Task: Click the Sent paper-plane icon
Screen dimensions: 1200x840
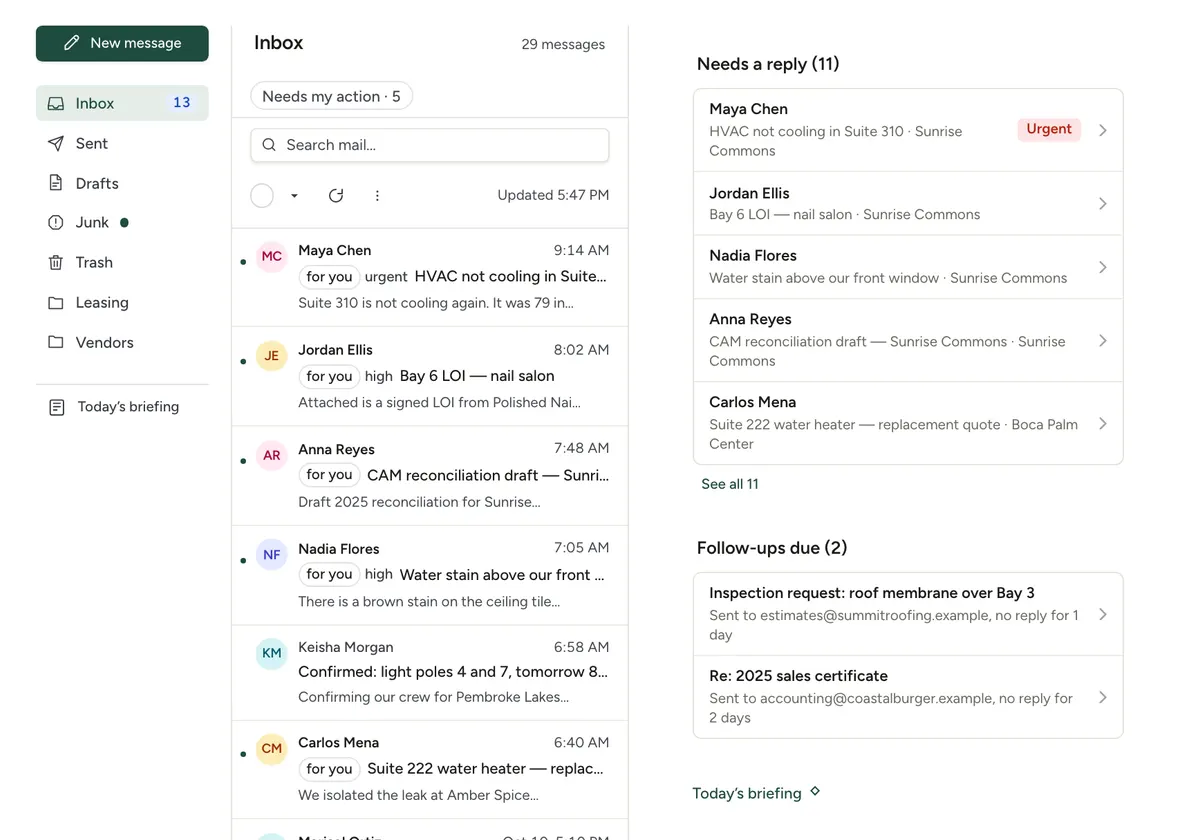Action: (56, 143)
